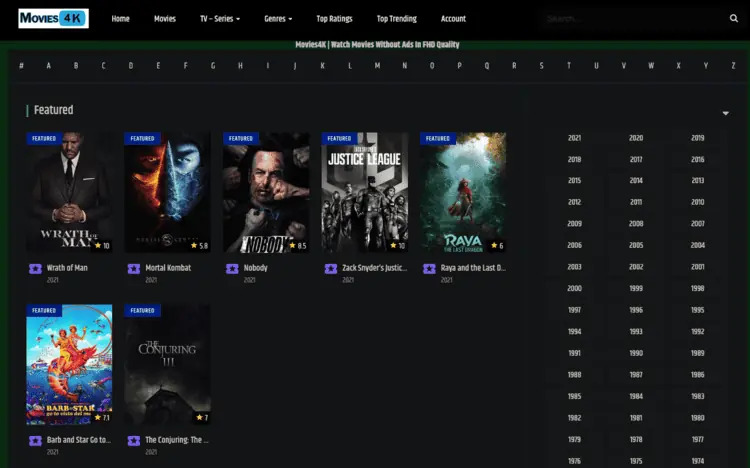The height and width of the screenshot is (468, 750).
Task: Click movie icon beside The Conjuring title
Action: tap(134, 440)
